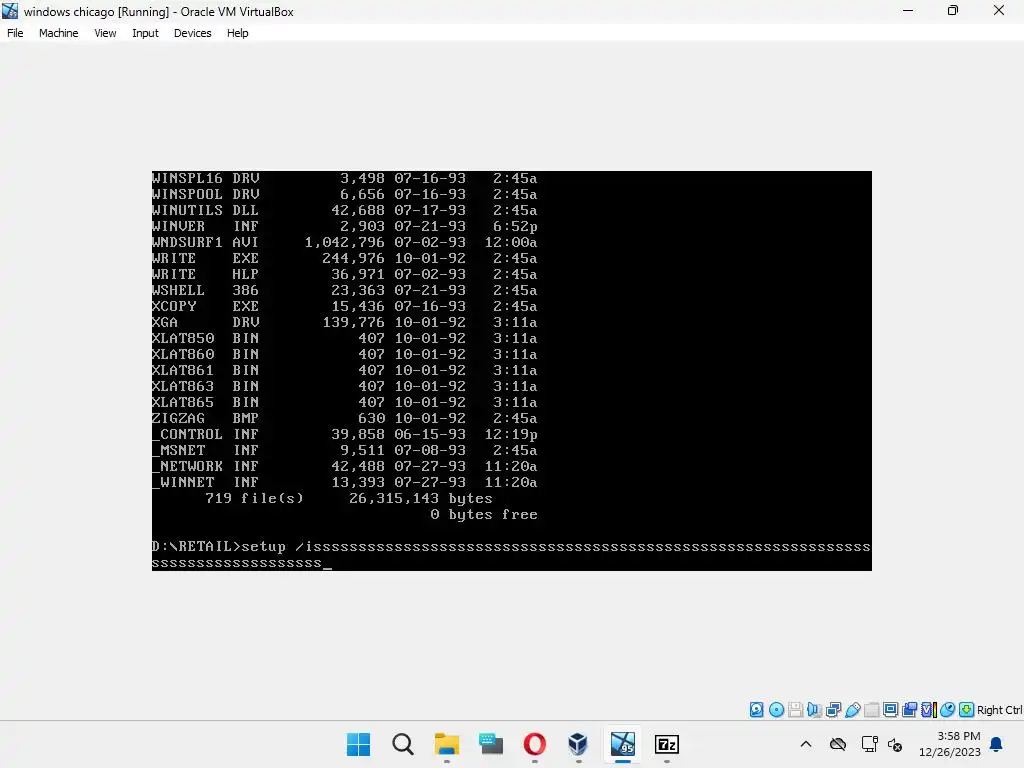
Task: Click the WNDSURF1 AVI file line
Action: pyautogui.click(x=345, y=242)
